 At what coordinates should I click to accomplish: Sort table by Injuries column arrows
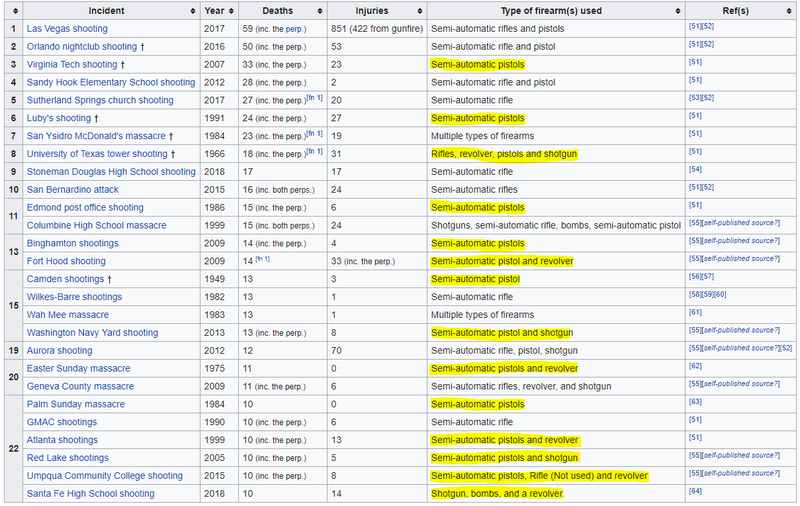pyautogui.click(x=420, y=11)
